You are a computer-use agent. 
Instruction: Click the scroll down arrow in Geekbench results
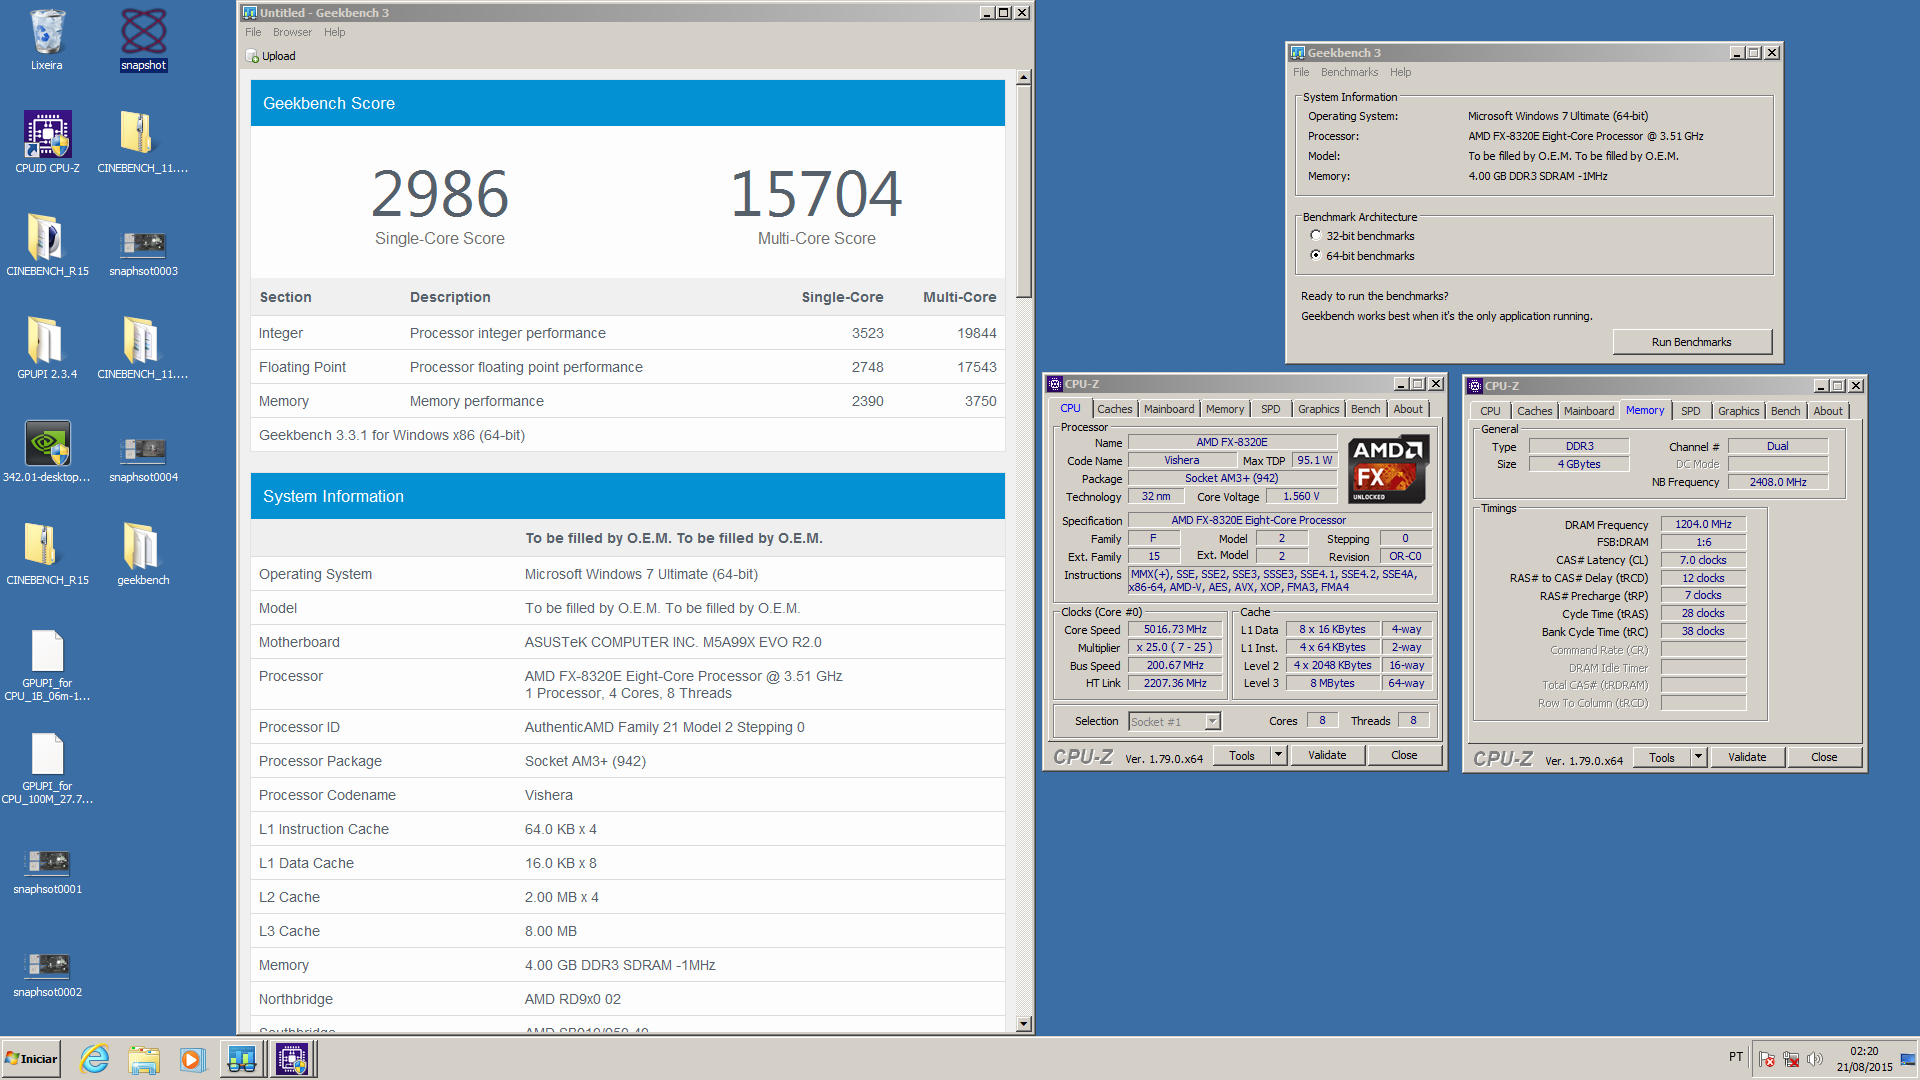tap(1023, 1024)
